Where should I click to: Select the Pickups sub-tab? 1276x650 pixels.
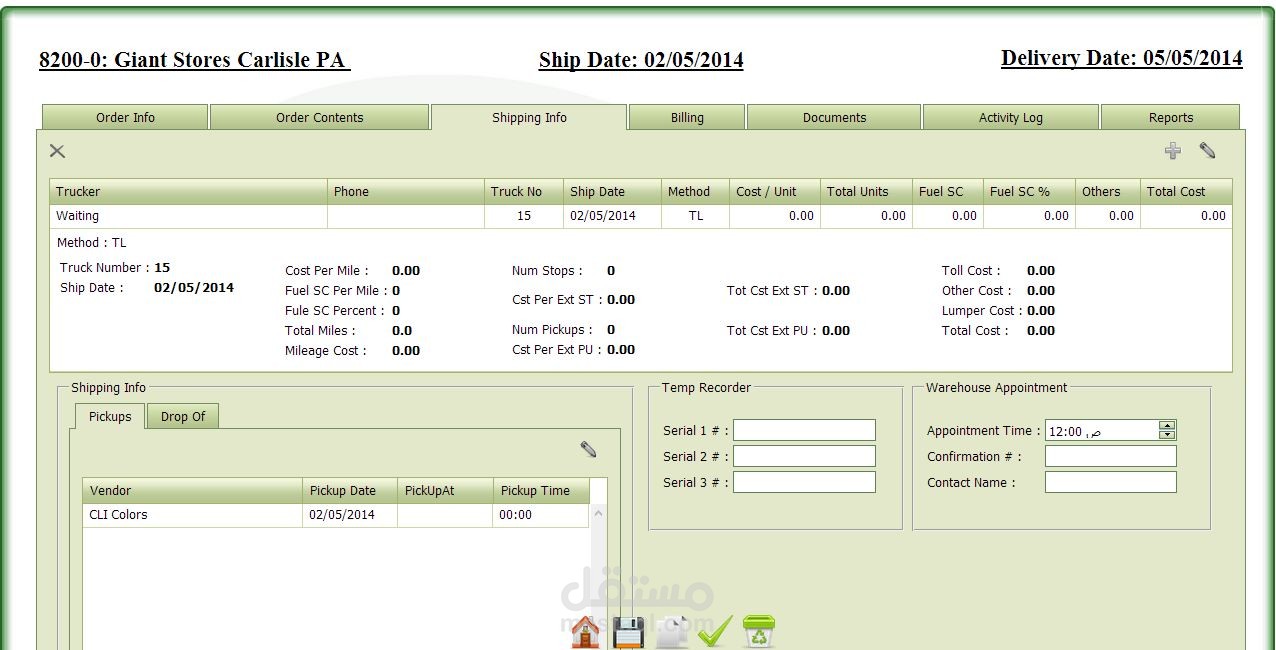[x=110, y=416]
